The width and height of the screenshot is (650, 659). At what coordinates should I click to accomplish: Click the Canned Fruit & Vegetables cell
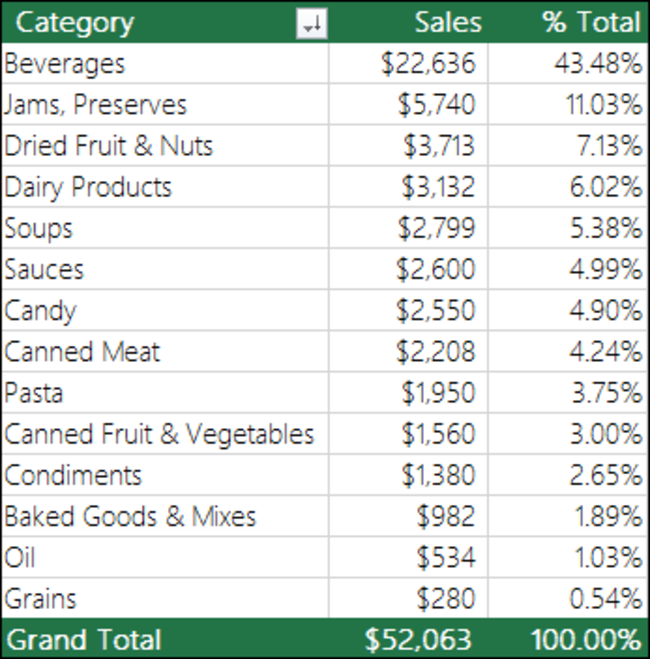(159, 434)
